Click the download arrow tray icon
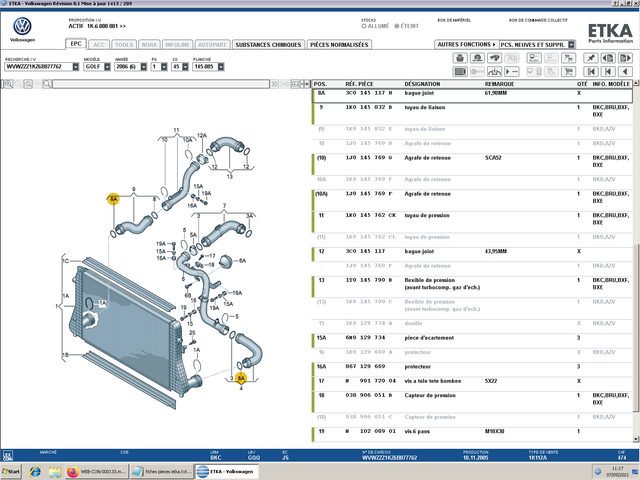This screenshot has width=640, height=480. (x=495, y=72)
